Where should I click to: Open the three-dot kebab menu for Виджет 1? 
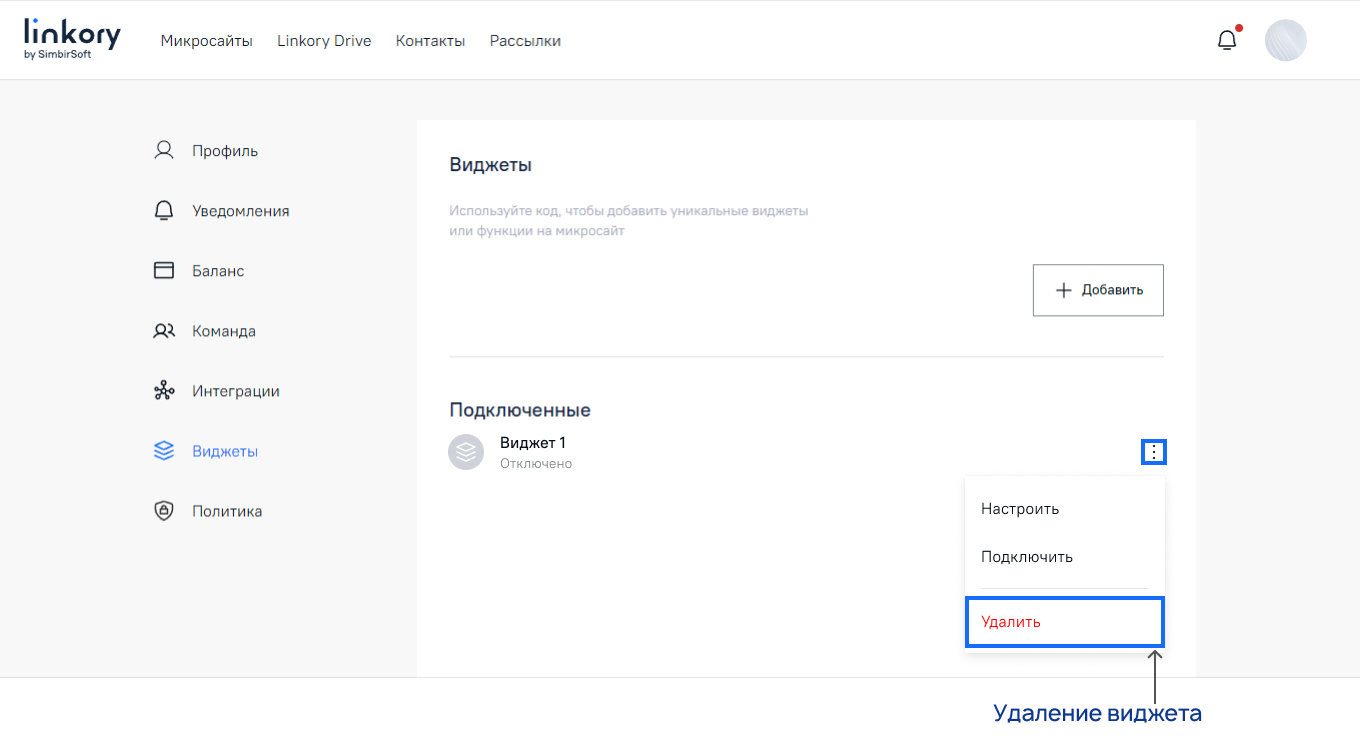pyautogui.click(x=1154, y=451)
